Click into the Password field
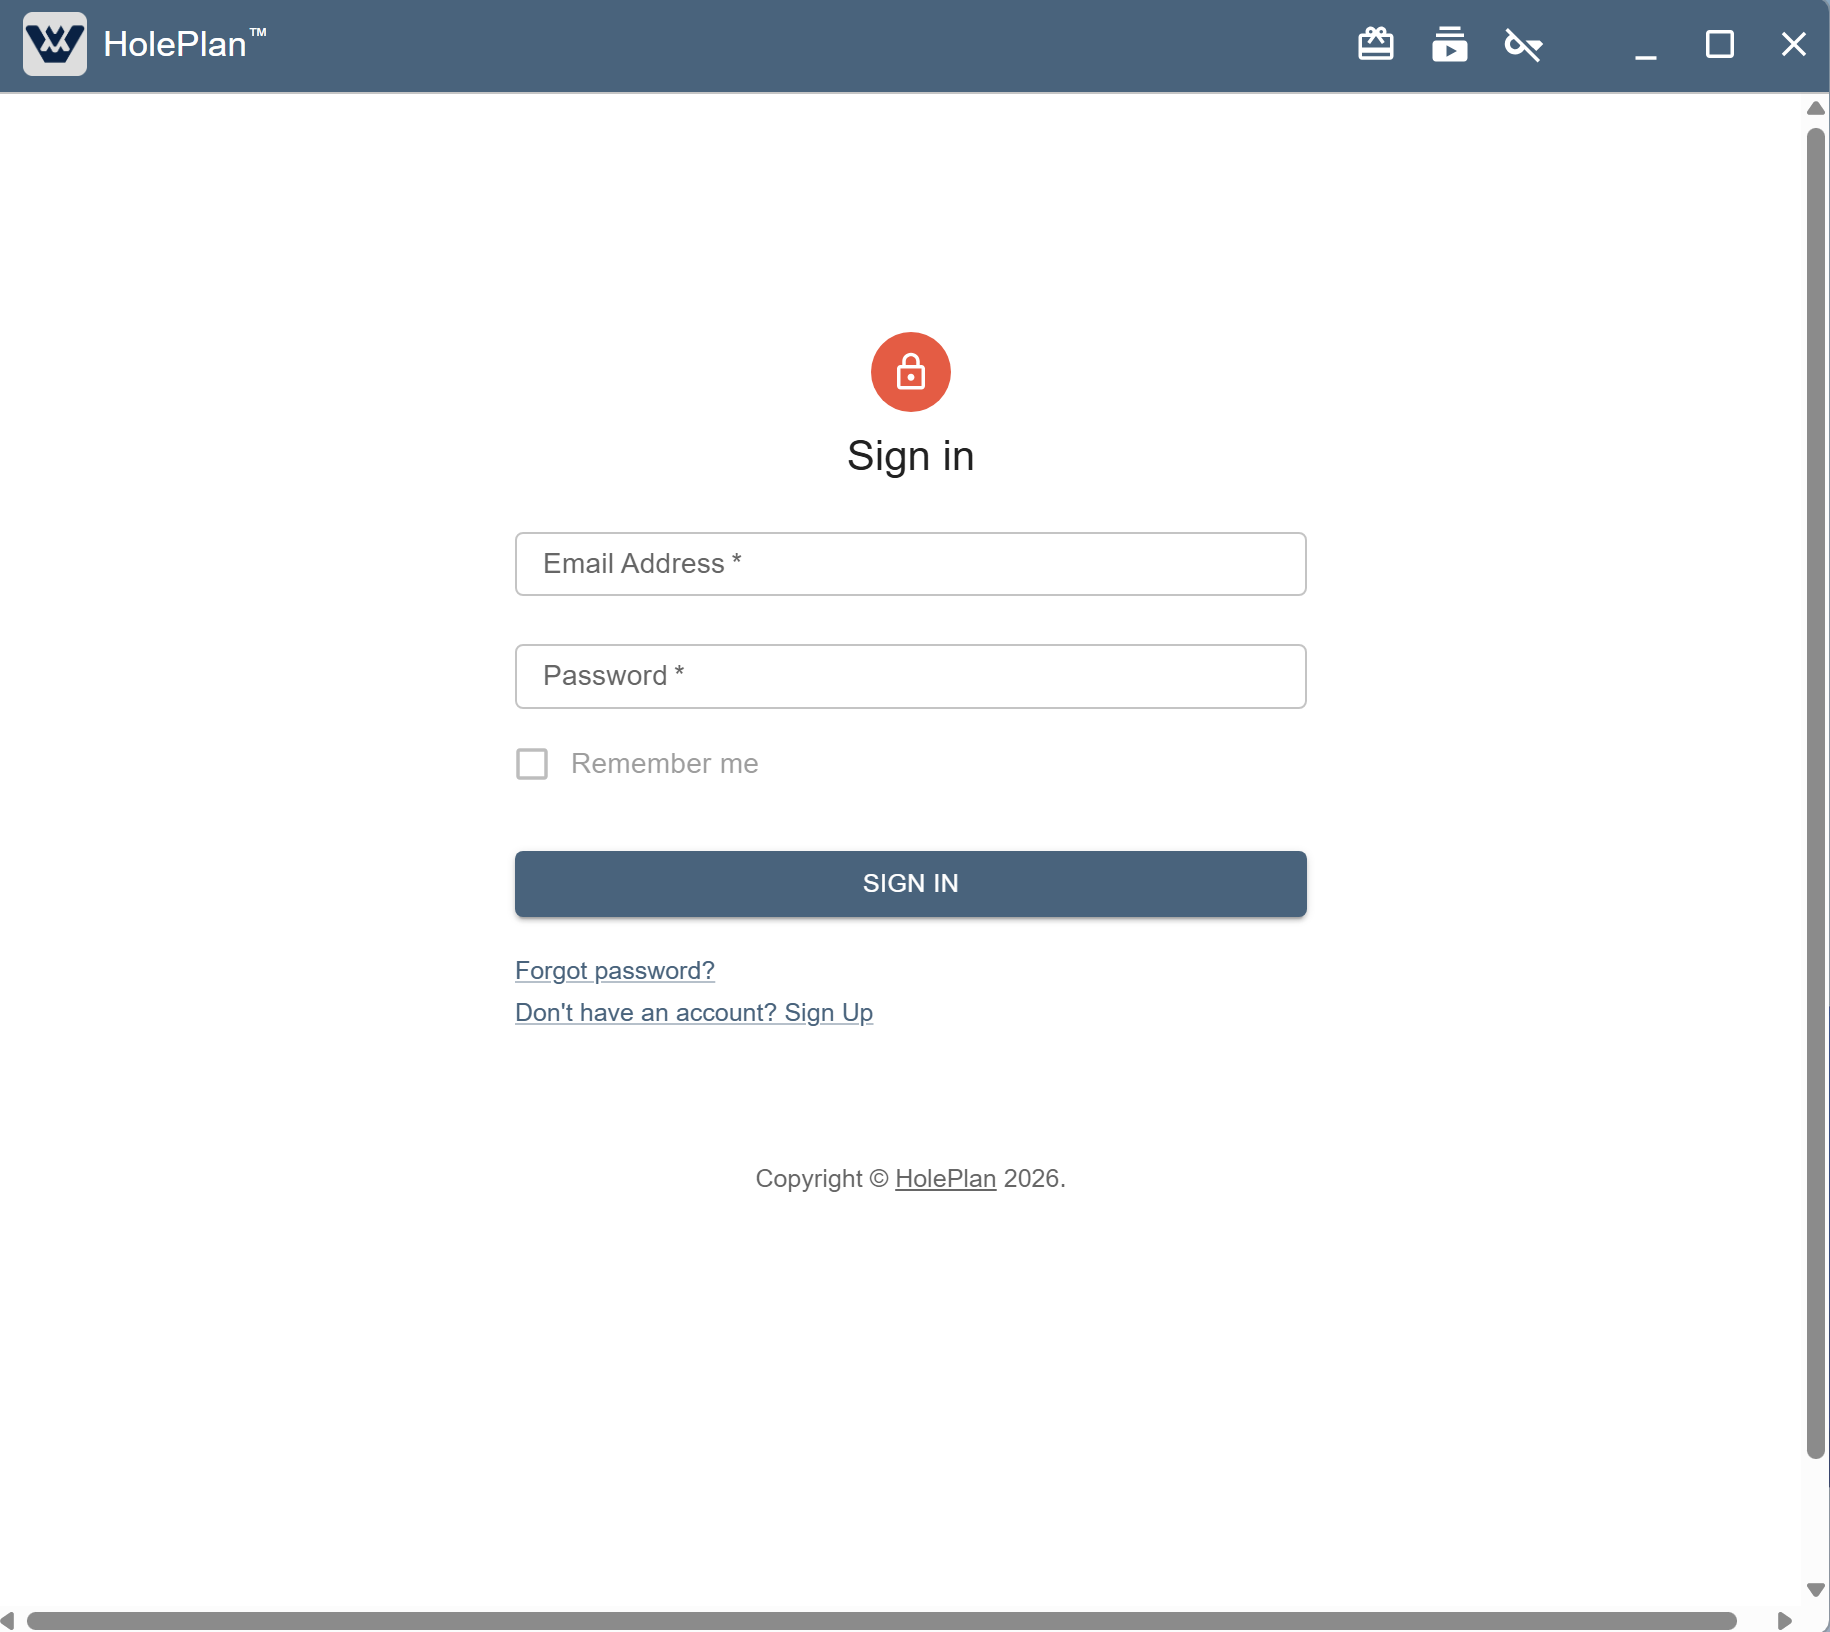1830x1632 pixels. [x=910, y=676]
